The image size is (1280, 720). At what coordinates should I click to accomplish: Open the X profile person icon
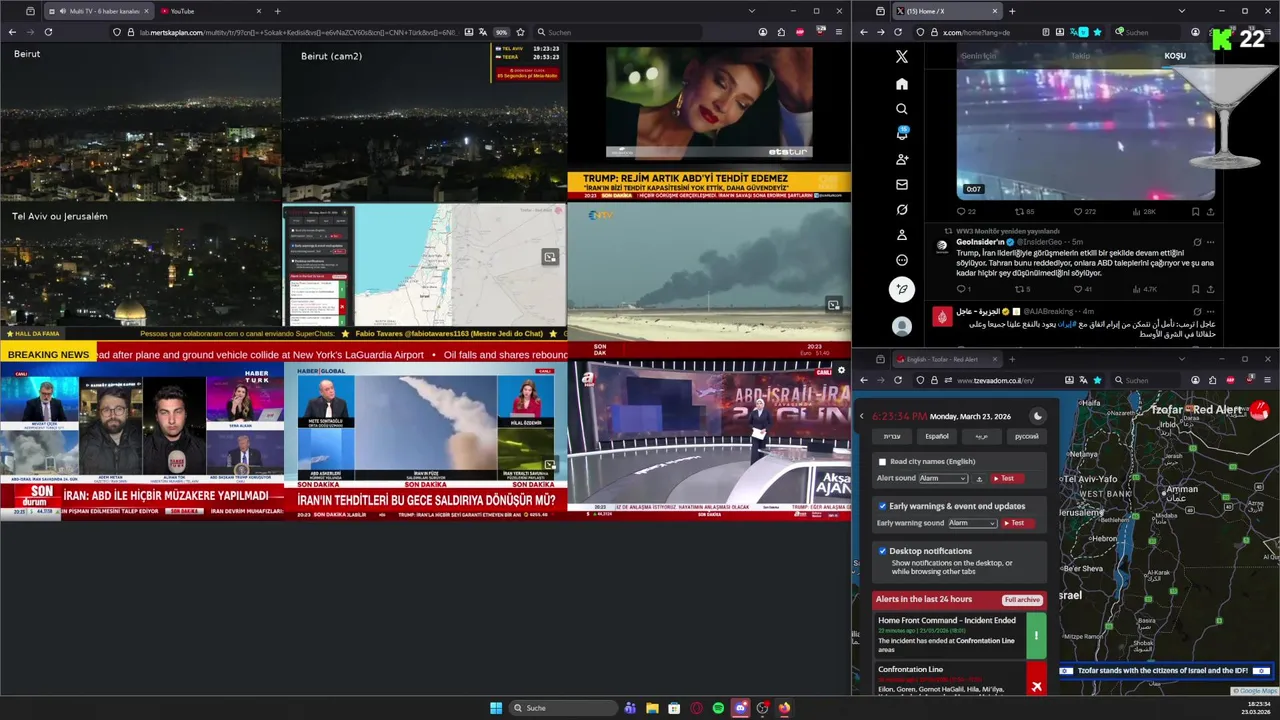(902, 235)
